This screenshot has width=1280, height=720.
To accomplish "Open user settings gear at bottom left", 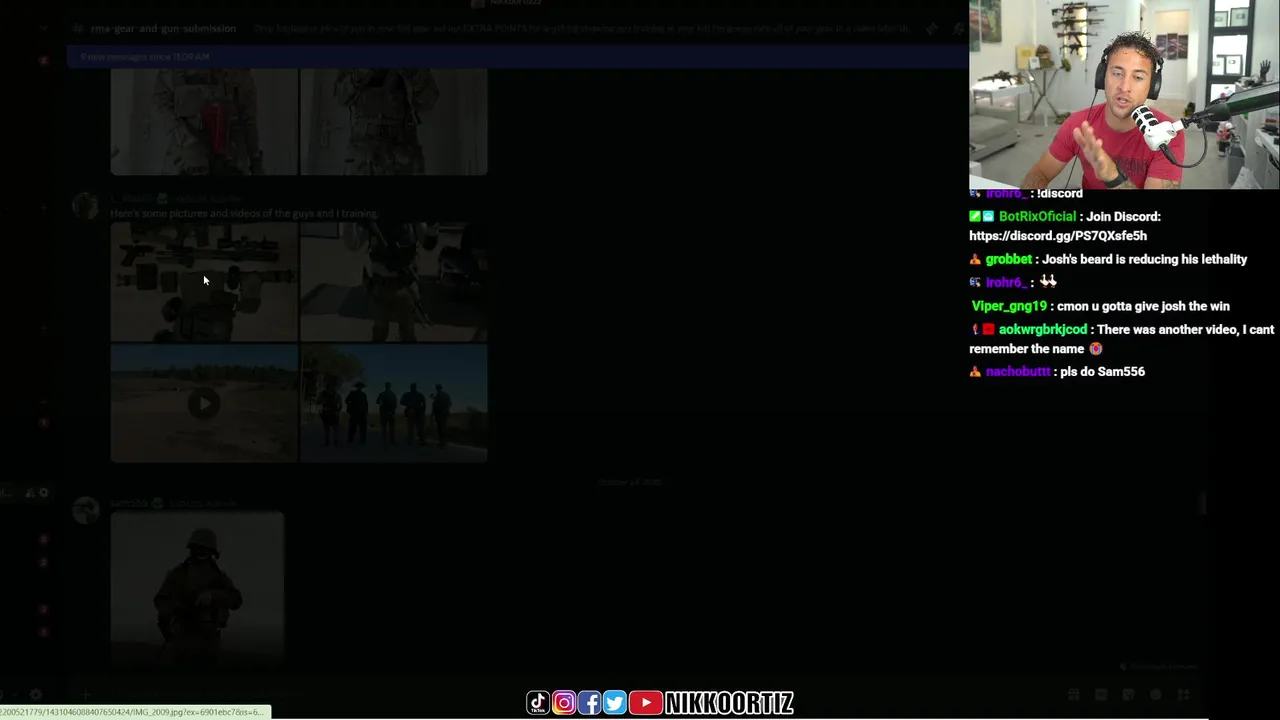I will pyautogui.click(x=36, y=694).
